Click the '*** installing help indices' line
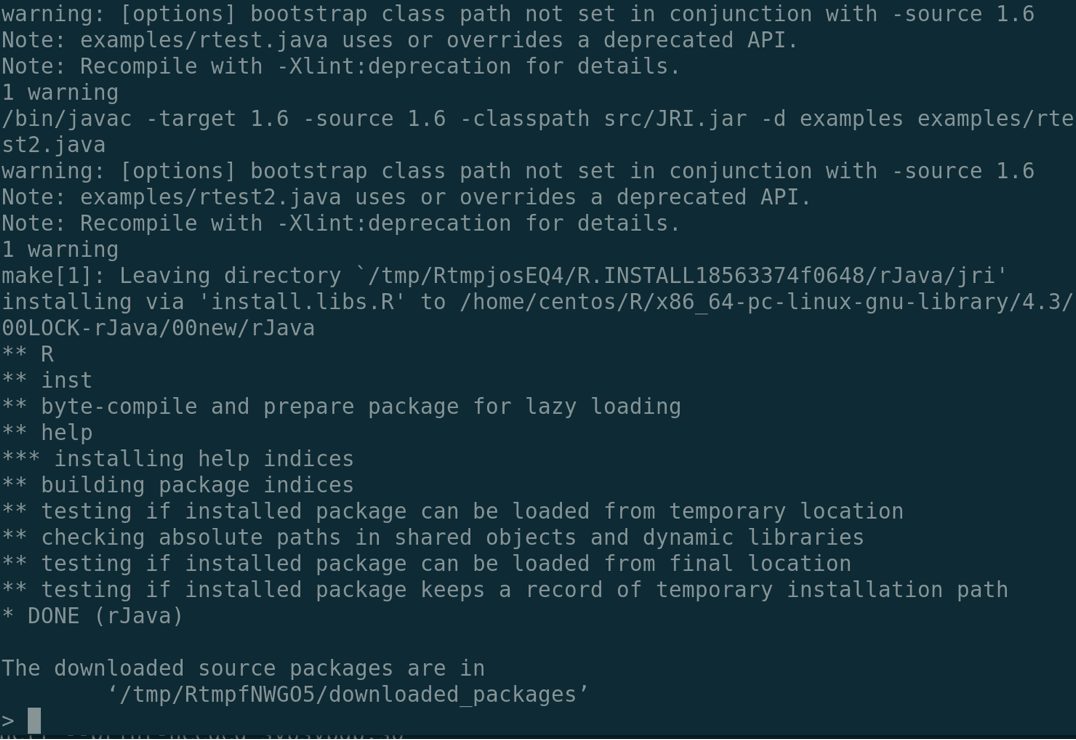Screen dimensions: 1076x740 [x=178, y=459]
